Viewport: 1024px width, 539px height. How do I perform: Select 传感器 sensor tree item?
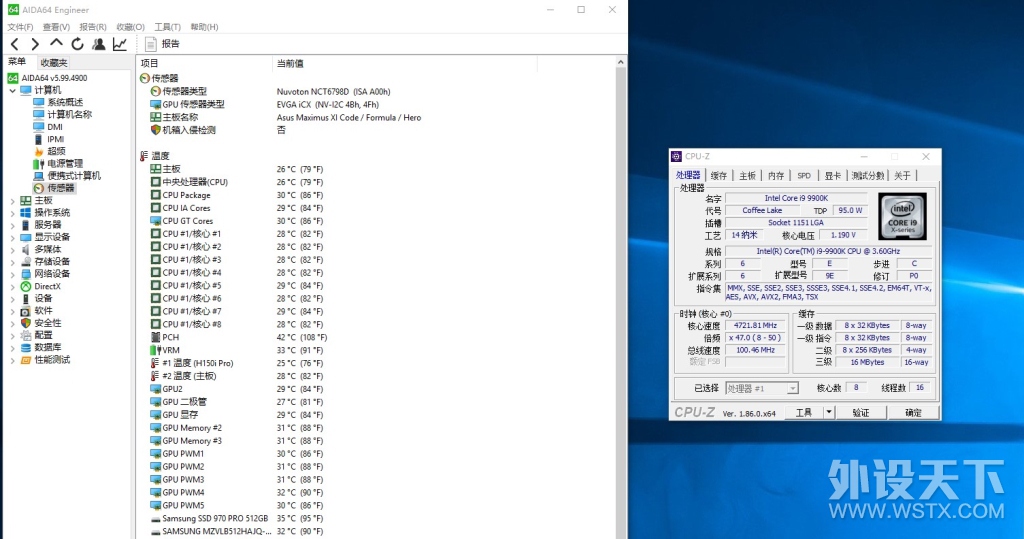[60, 188]
